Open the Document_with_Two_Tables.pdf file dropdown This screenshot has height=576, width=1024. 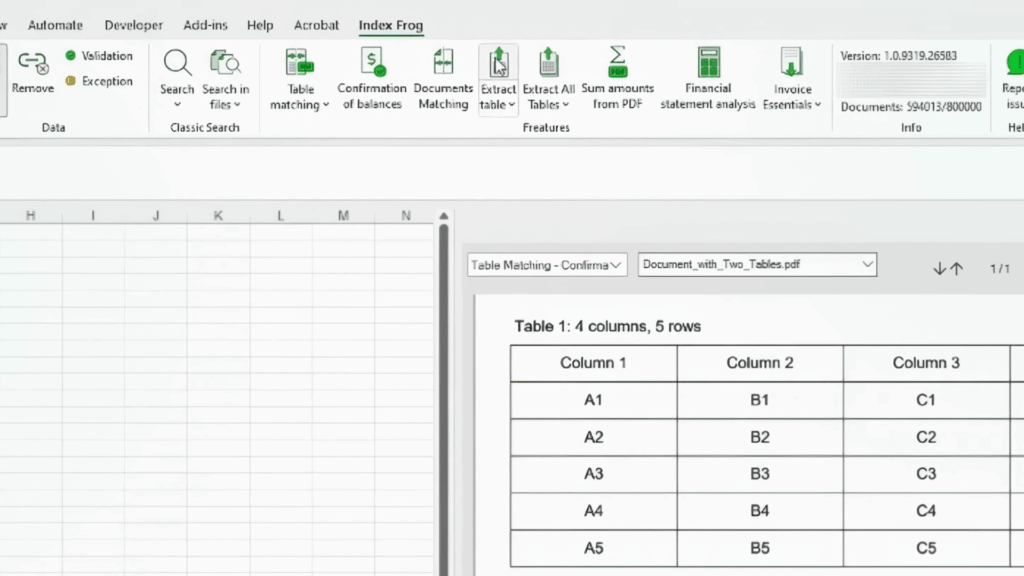click(758, 264)
